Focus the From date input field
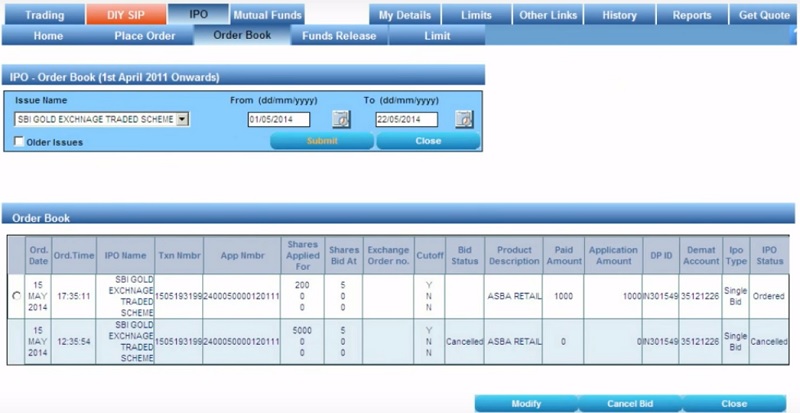Image resolution: width=800 pixels, height=413 pixels. (x=279, y=119)
